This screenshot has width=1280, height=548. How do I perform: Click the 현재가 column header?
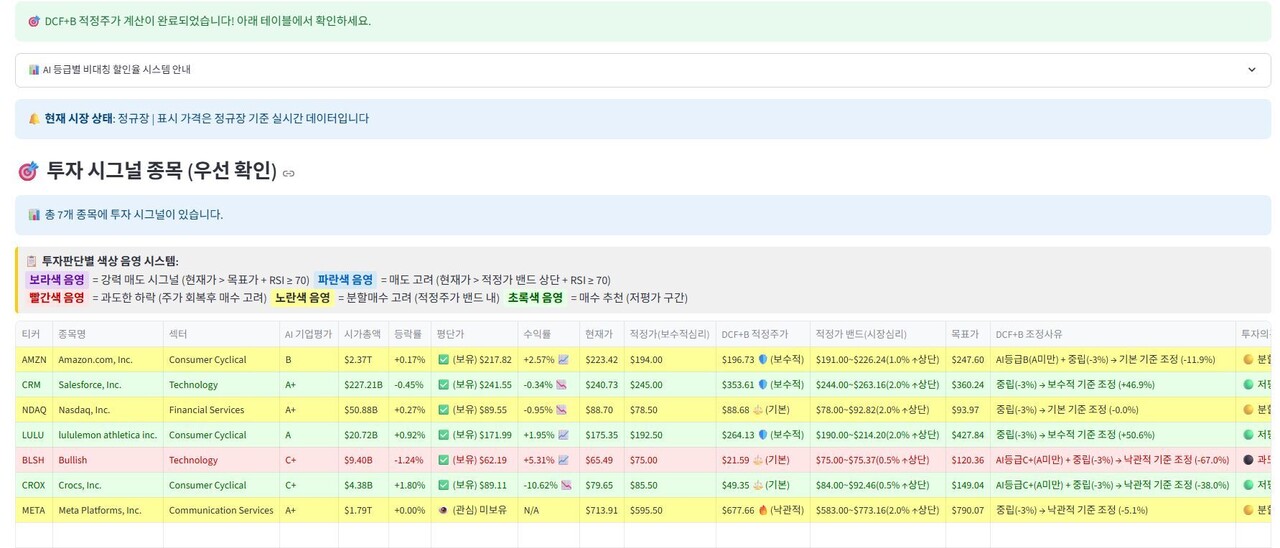point(598,335)
